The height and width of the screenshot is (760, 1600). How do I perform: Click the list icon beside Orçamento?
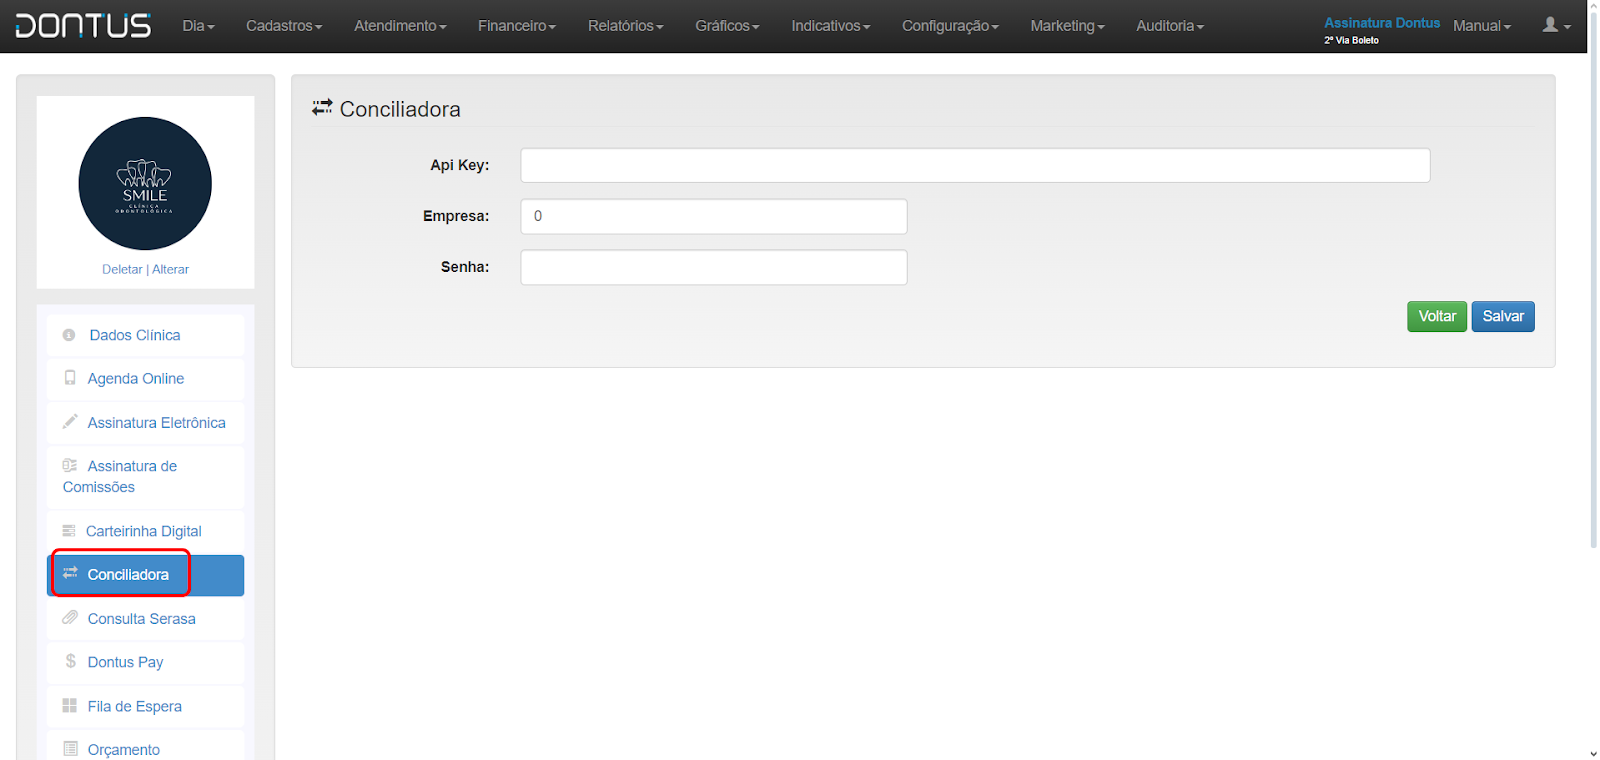point(70,748)
